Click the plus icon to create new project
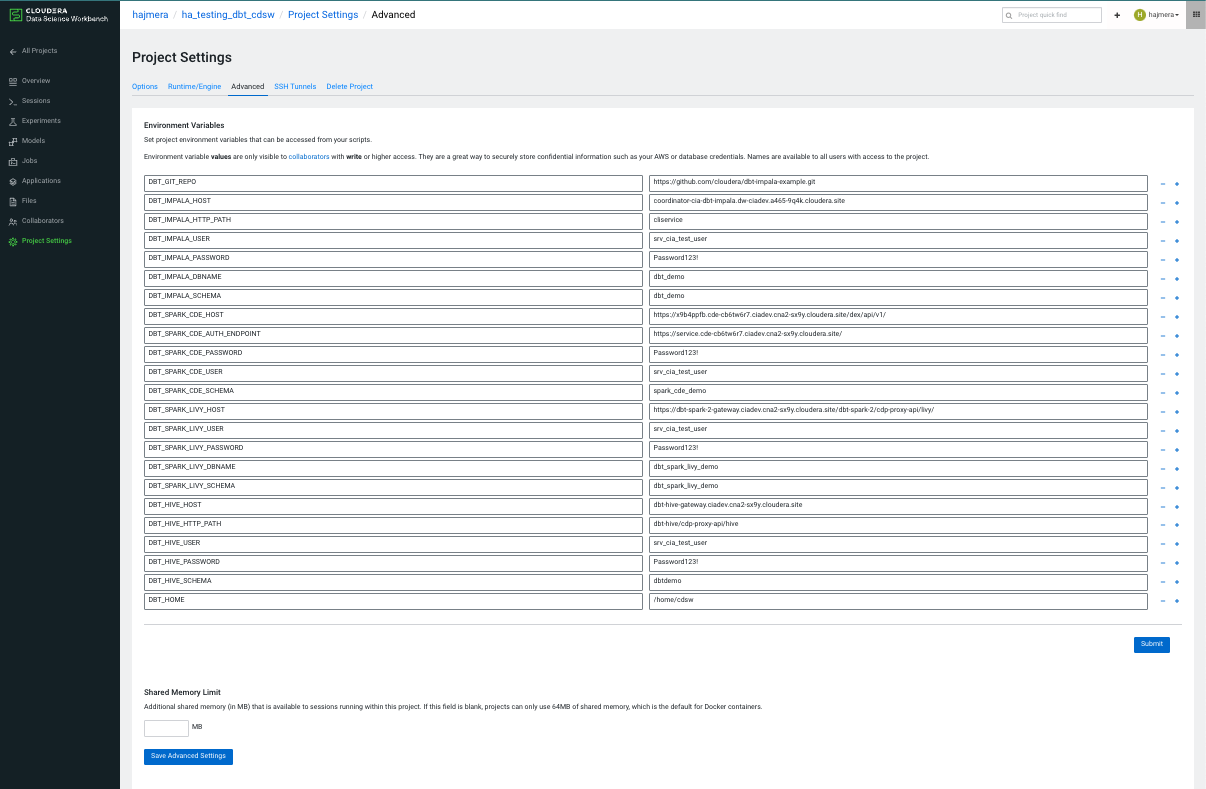Screen dimensions: 1206x789 coord(1117,15)
